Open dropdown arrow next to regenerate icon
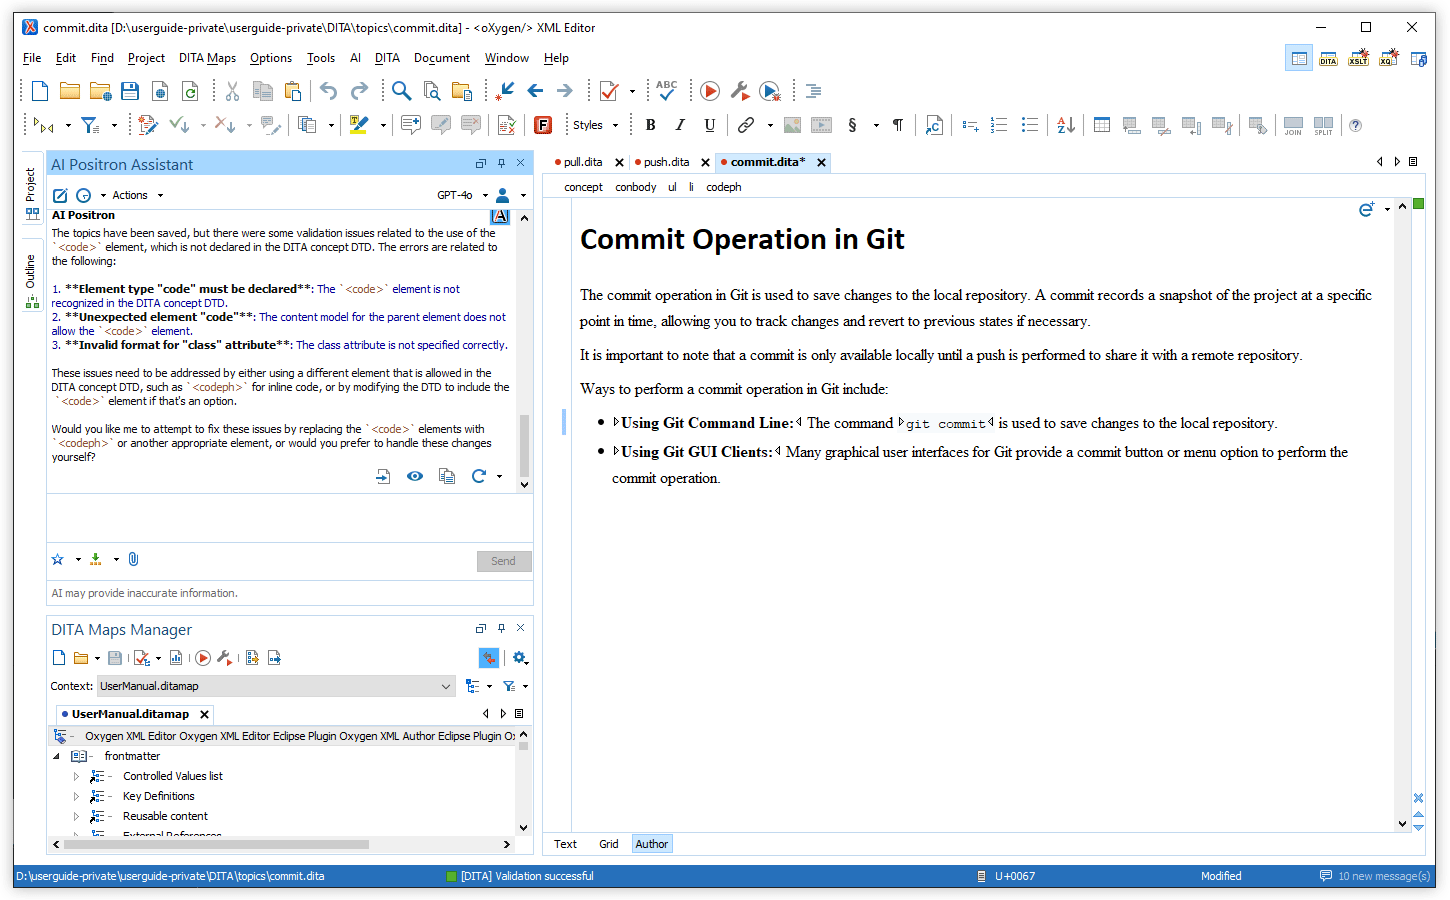 499,476
